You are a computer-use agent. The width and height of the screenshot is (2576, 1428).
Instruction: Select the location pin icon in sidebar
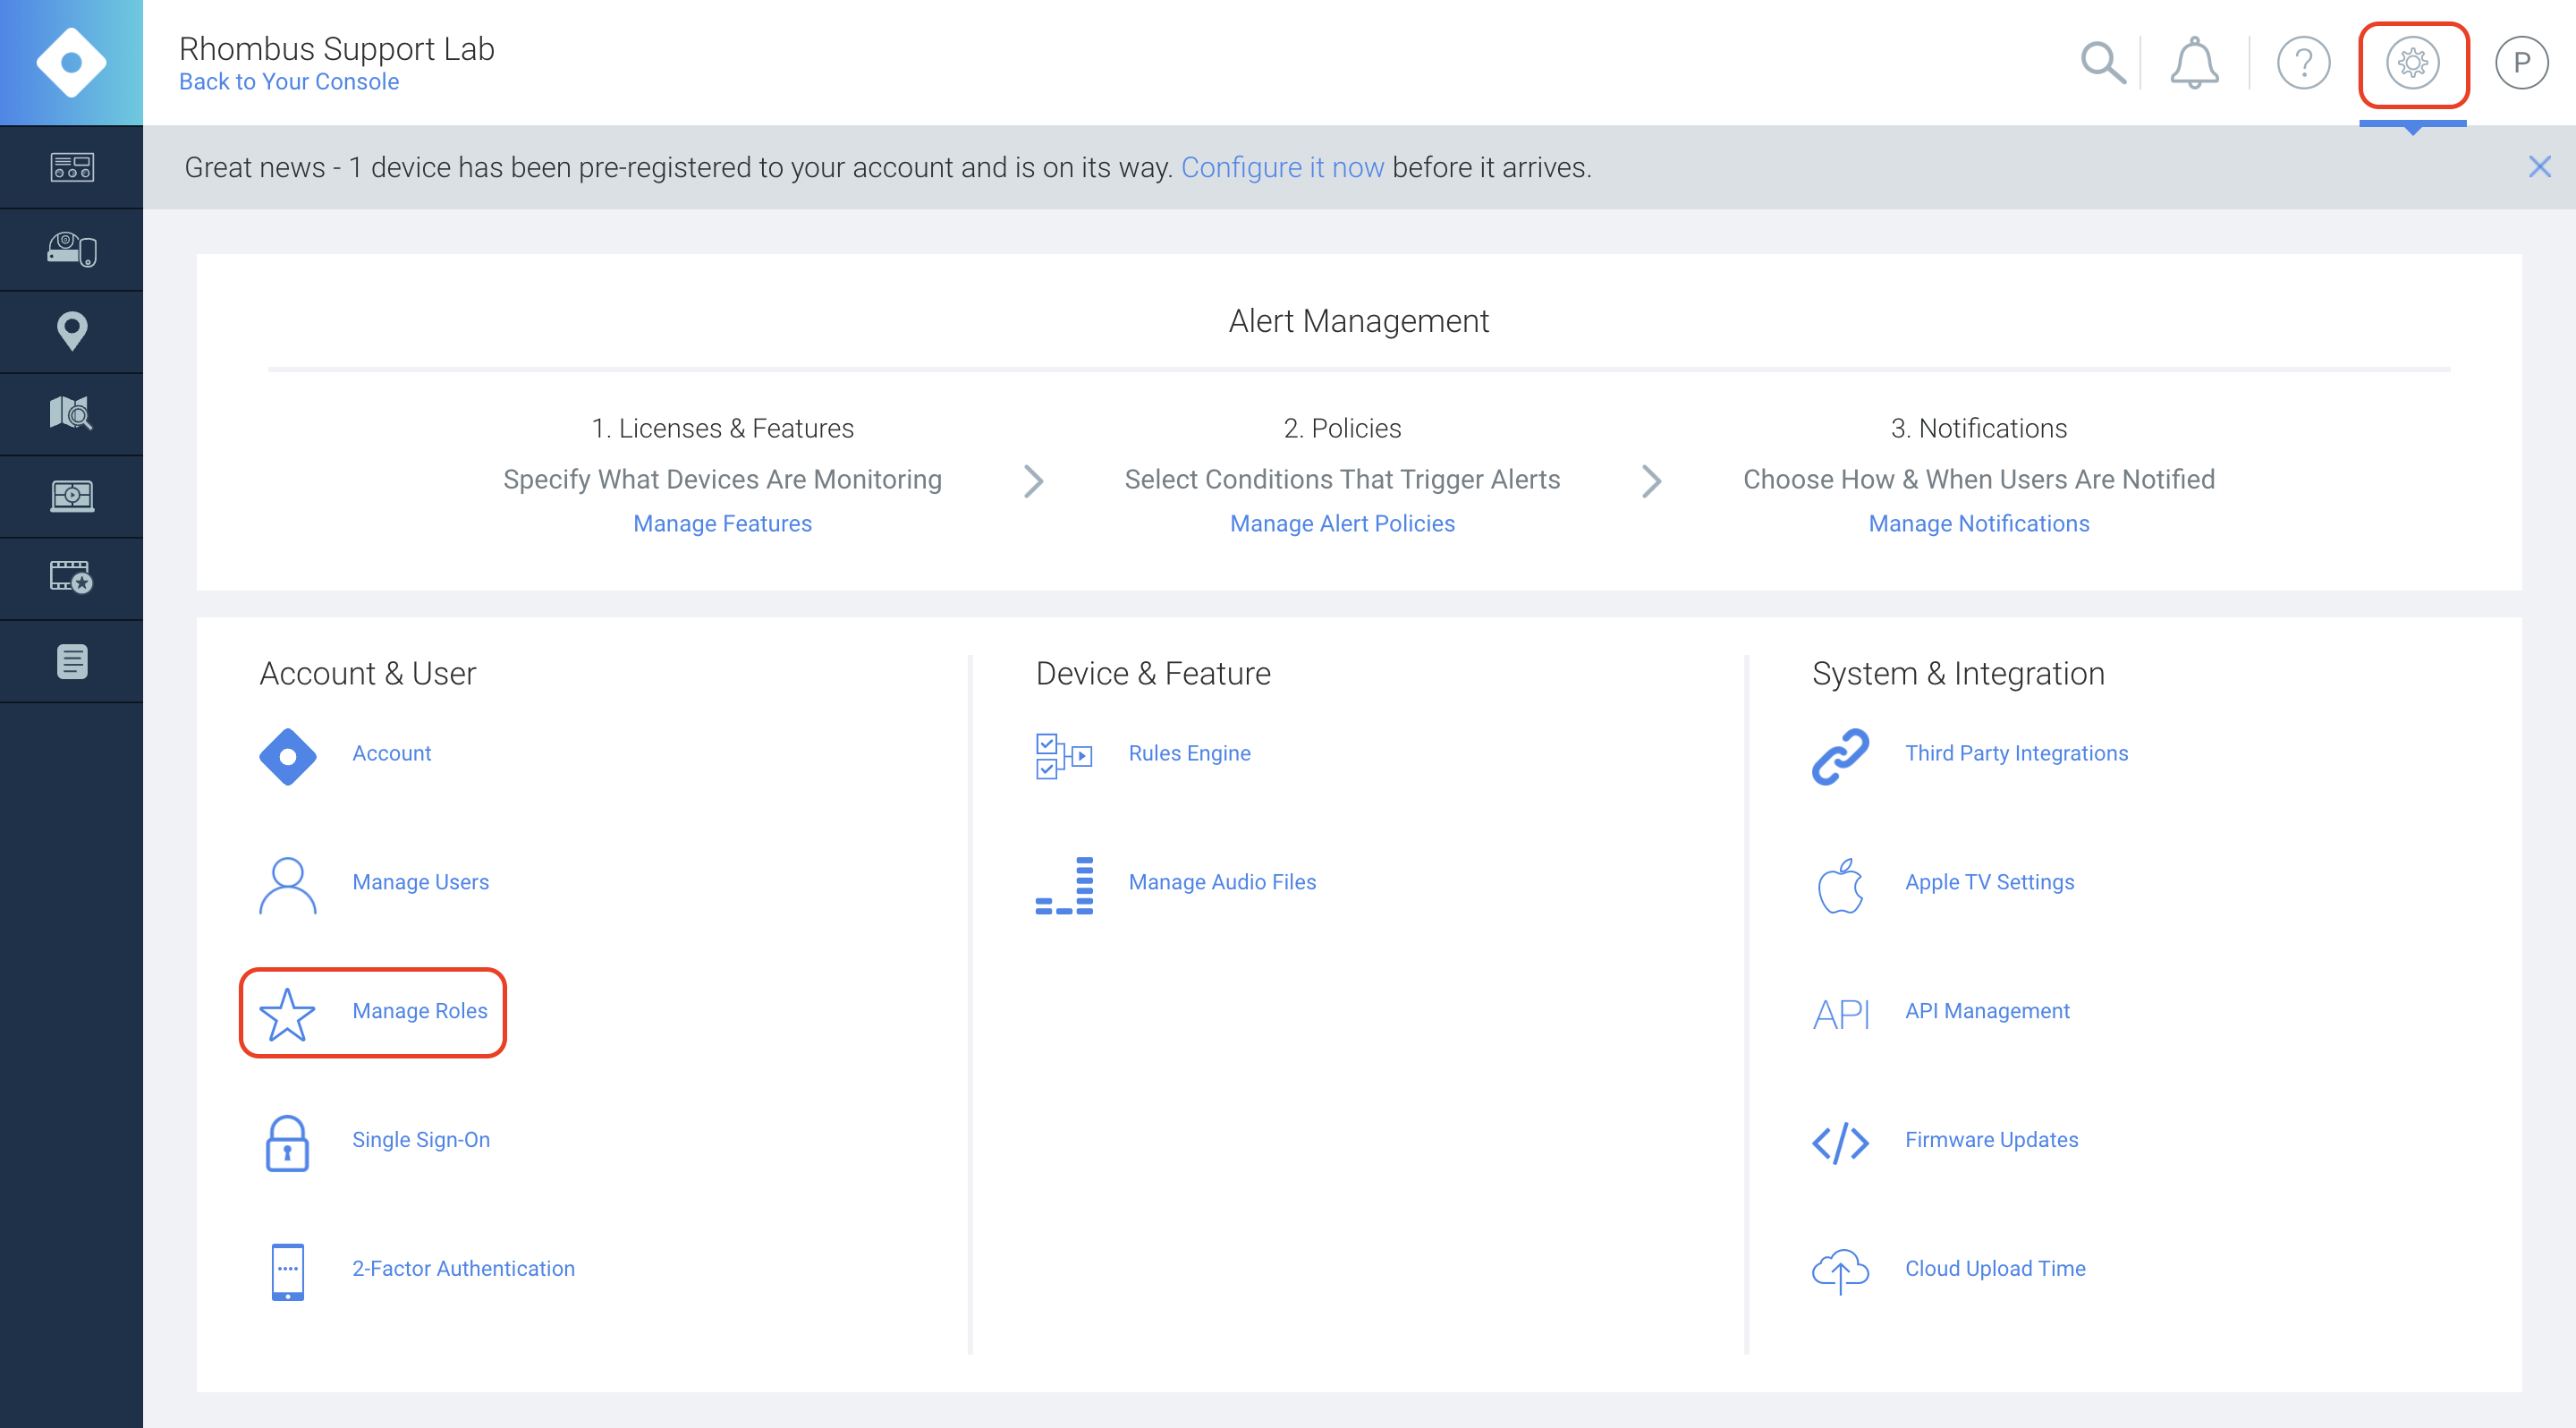[71, 331]
